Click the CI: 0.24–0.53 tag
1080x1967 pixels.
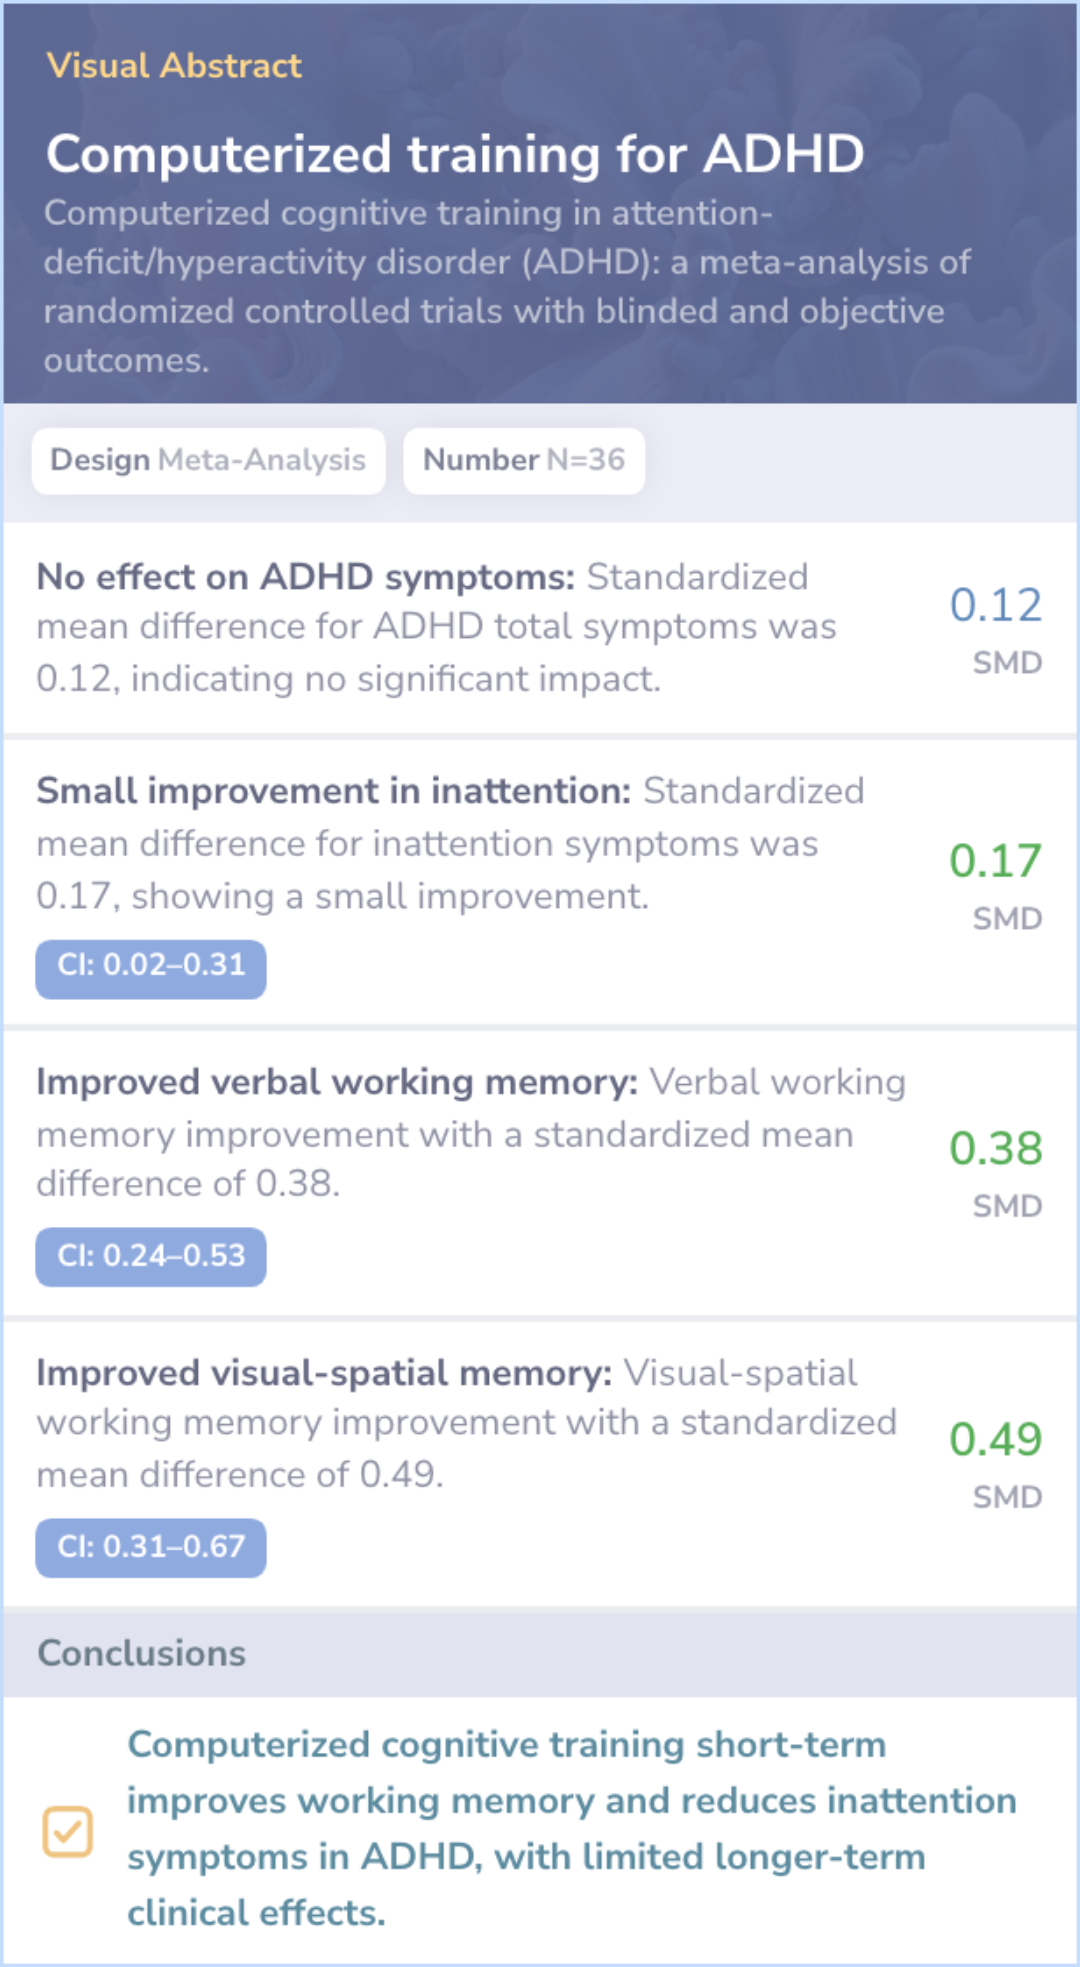pyautogui.click(x=151, y=1256)
